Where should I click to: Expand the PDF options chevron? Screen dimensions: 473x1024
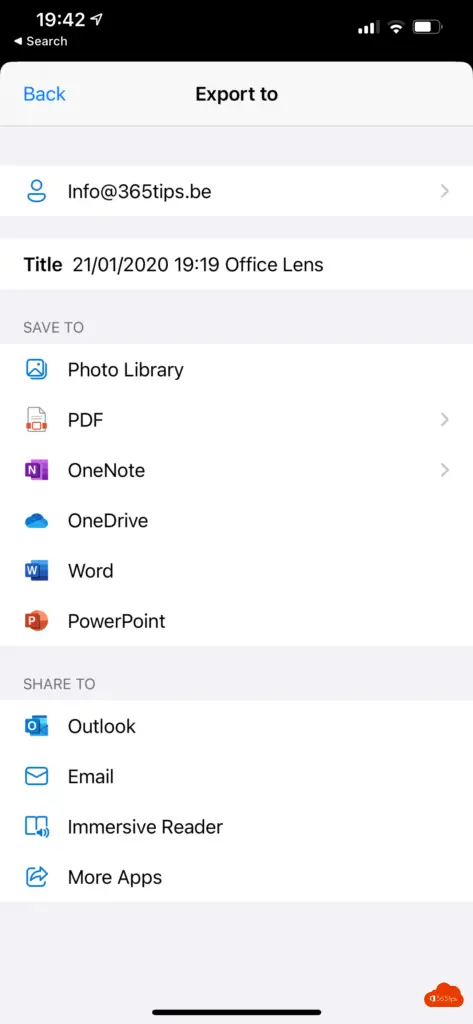[445, 419]
